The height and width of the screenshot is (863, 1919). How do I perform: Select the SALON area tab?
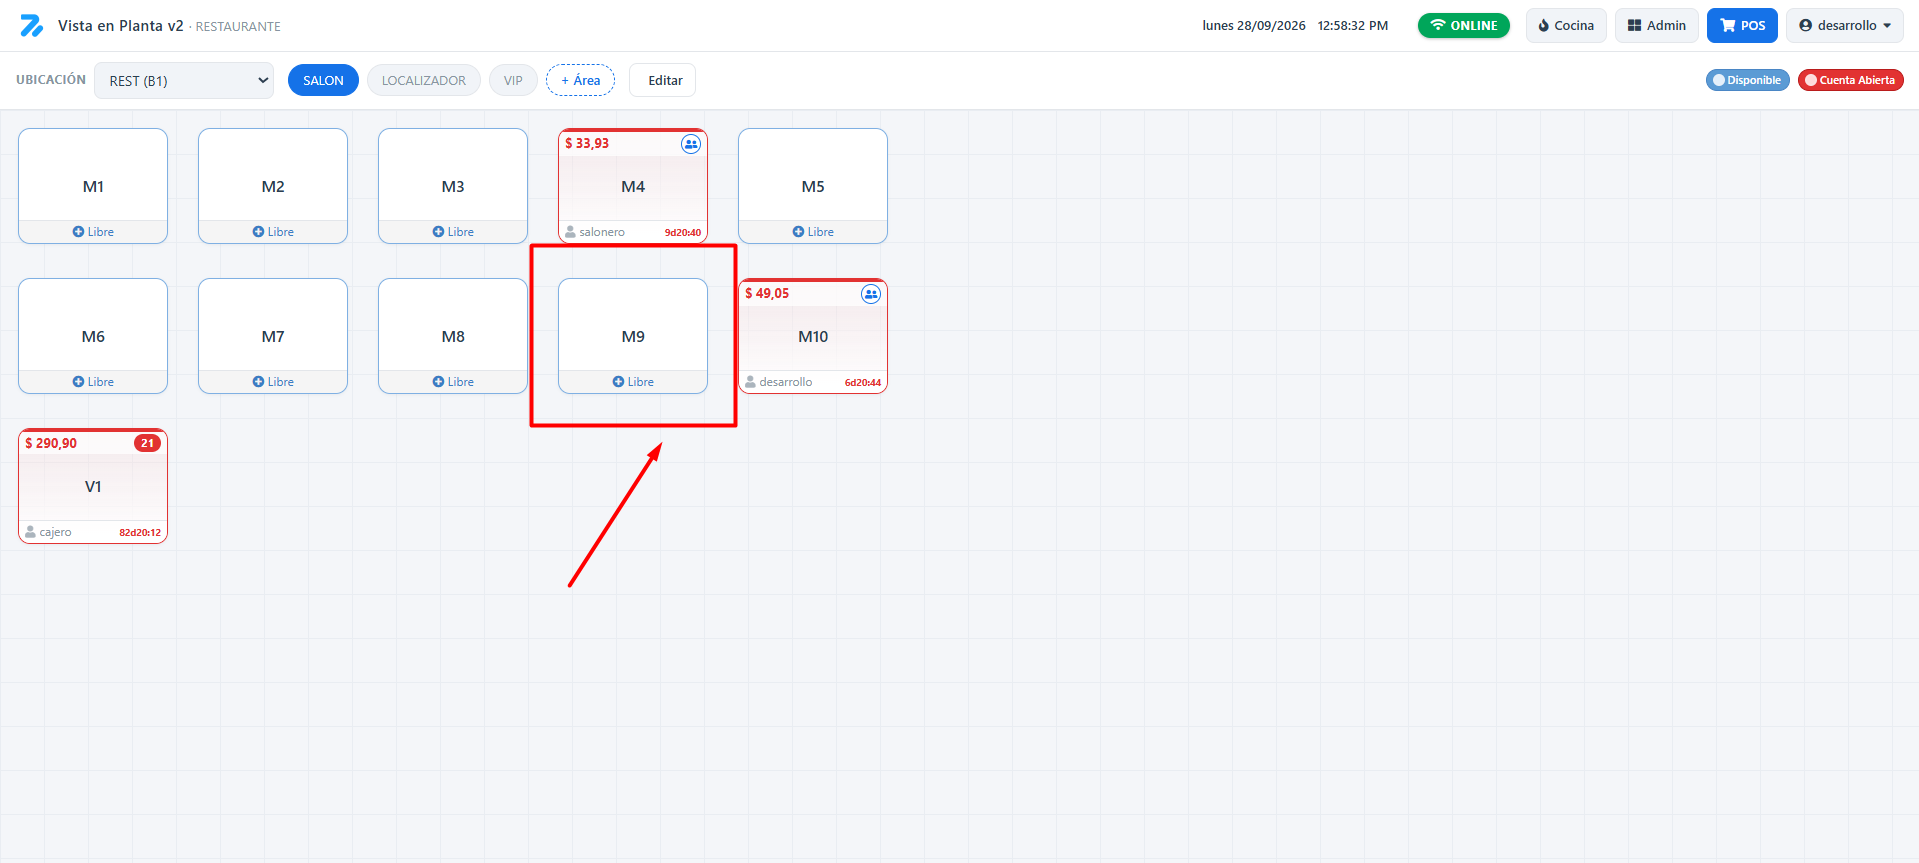click(x=323, y=81)
